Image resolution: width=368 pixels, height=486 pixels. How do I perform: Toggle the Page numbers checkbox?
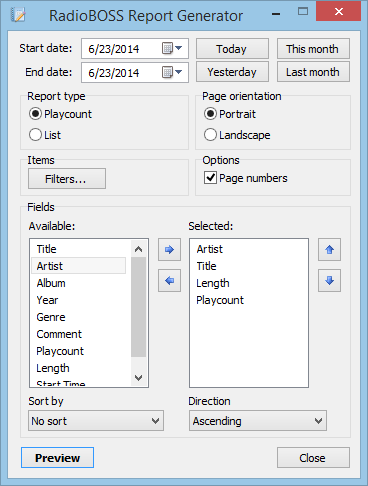tap(210, 178)
